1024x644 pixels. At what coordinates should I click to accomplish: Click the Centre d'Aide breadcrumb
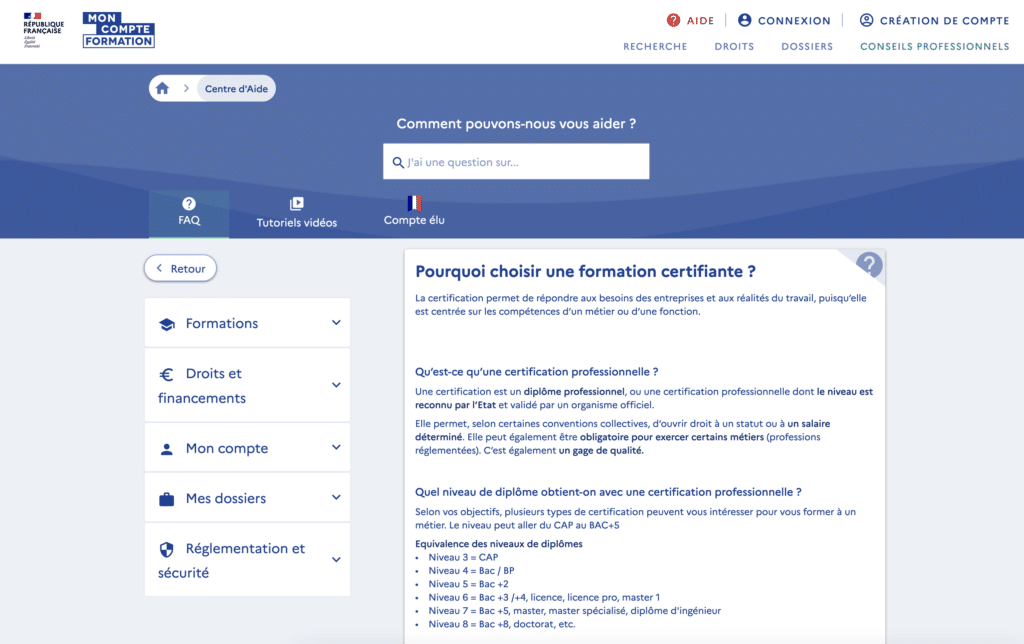236,88
